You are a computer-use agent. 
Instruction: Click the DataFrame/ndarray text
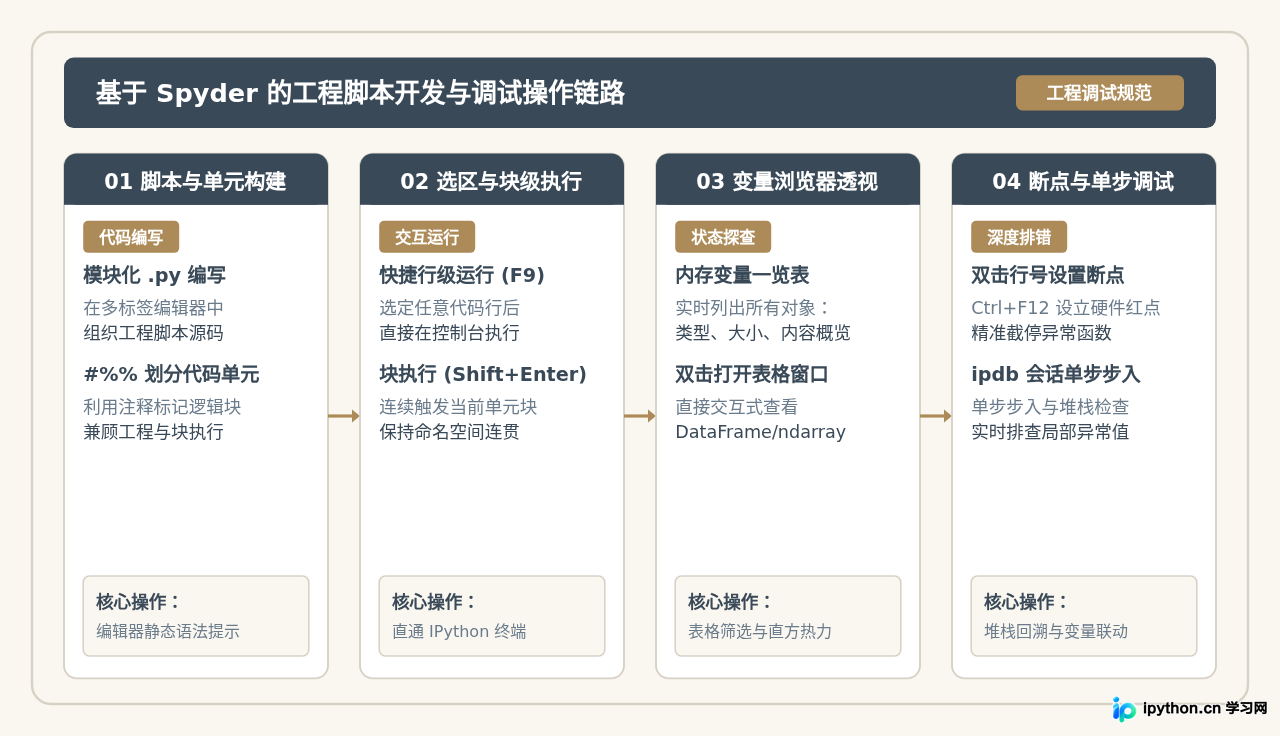(761, 432)
